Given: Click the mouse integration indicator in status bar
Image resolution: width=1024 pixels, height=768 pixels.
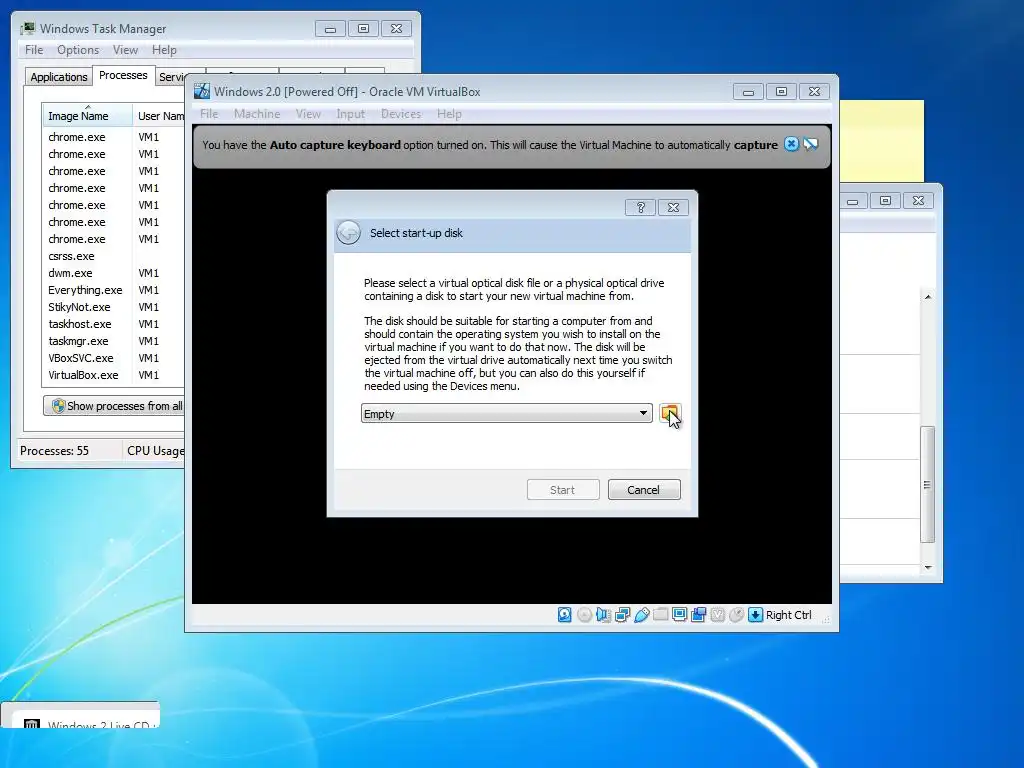Looking at the screenshot, I should tap(736, 615).
